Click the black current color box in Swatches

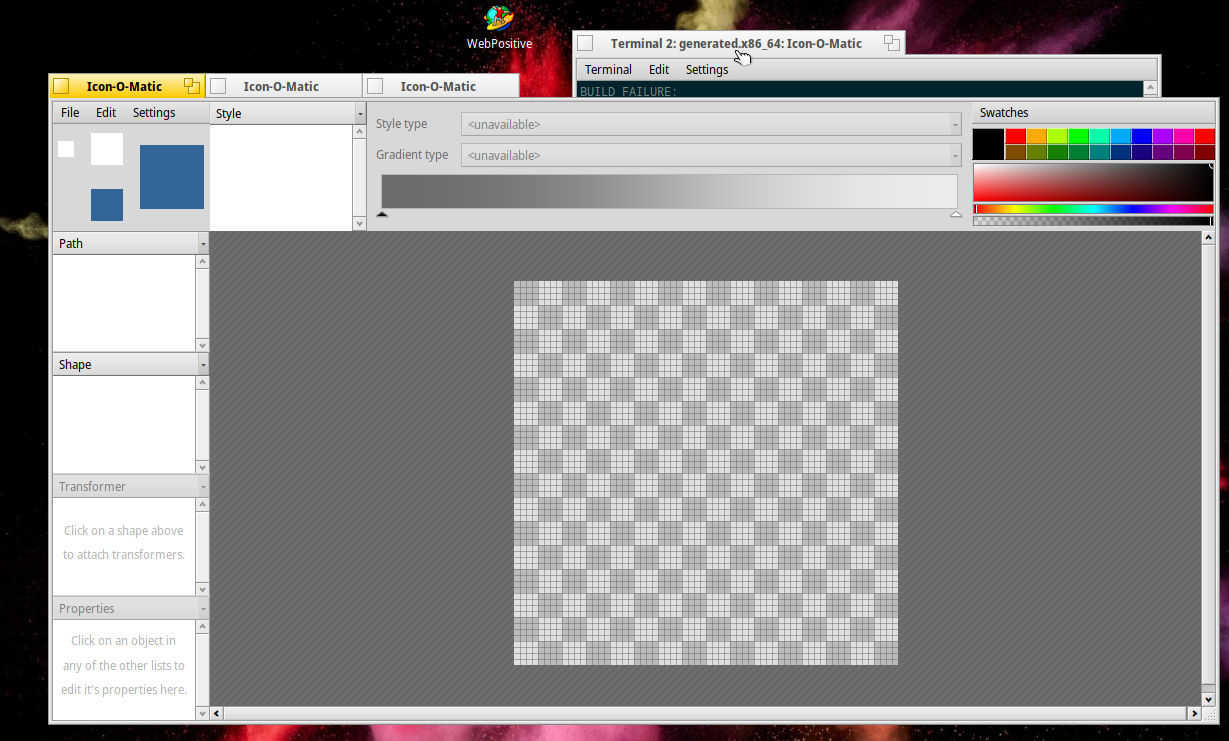(x=988, y=144)
